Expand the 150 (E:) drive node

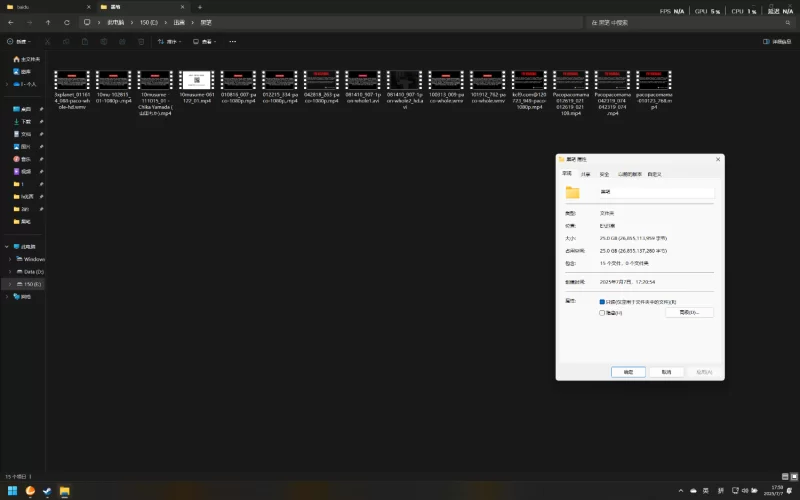pyautogui.click(x=10, y=284)
